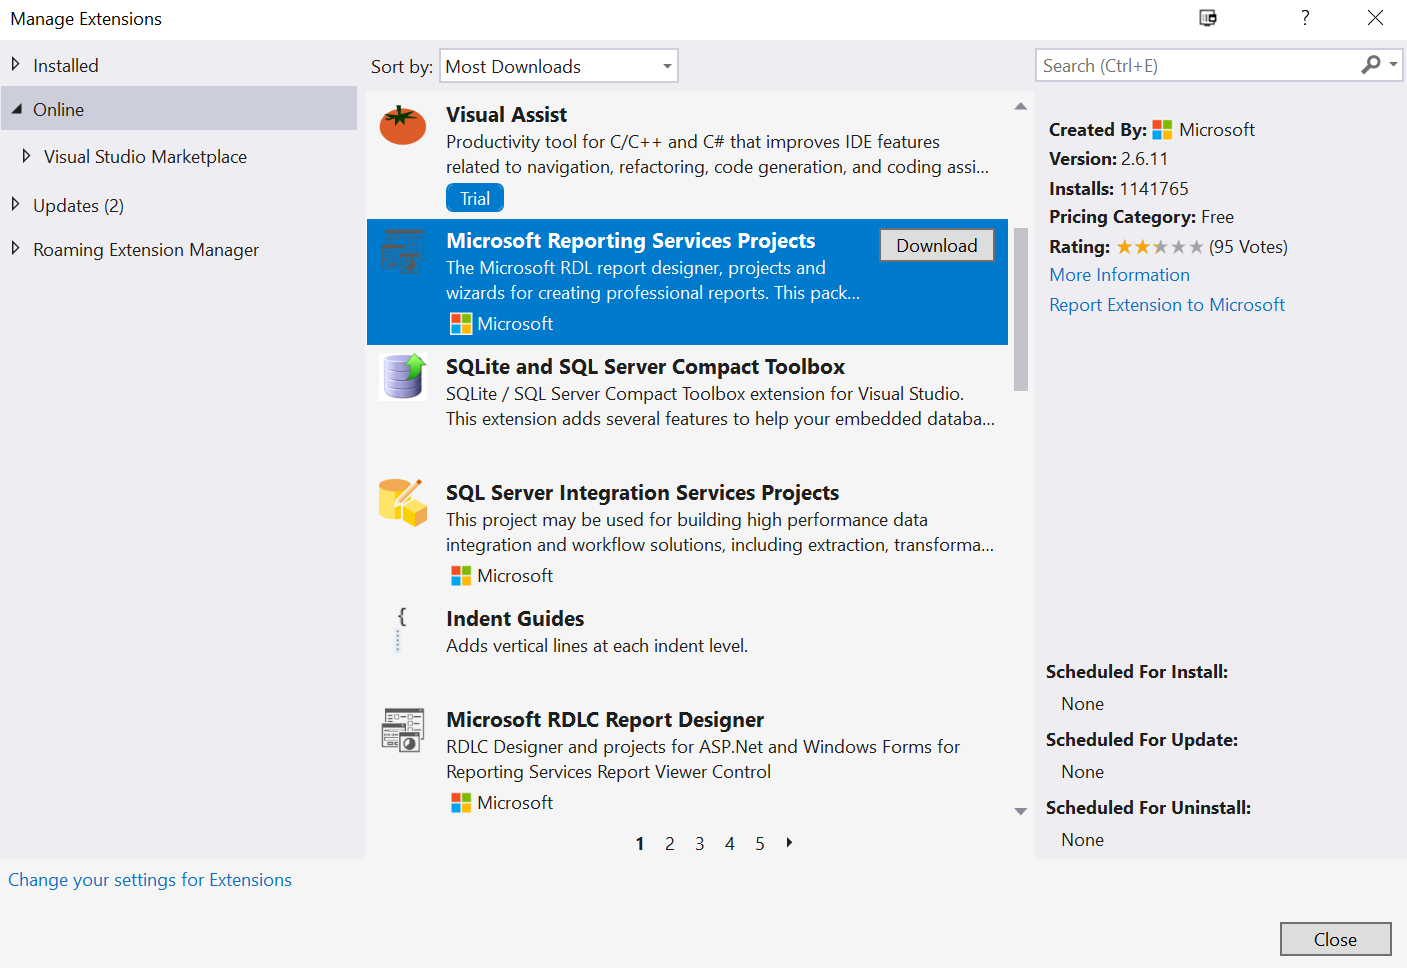
Task: Click the star rating icons
Action: pyautogui.click(x=1160, y=247)
